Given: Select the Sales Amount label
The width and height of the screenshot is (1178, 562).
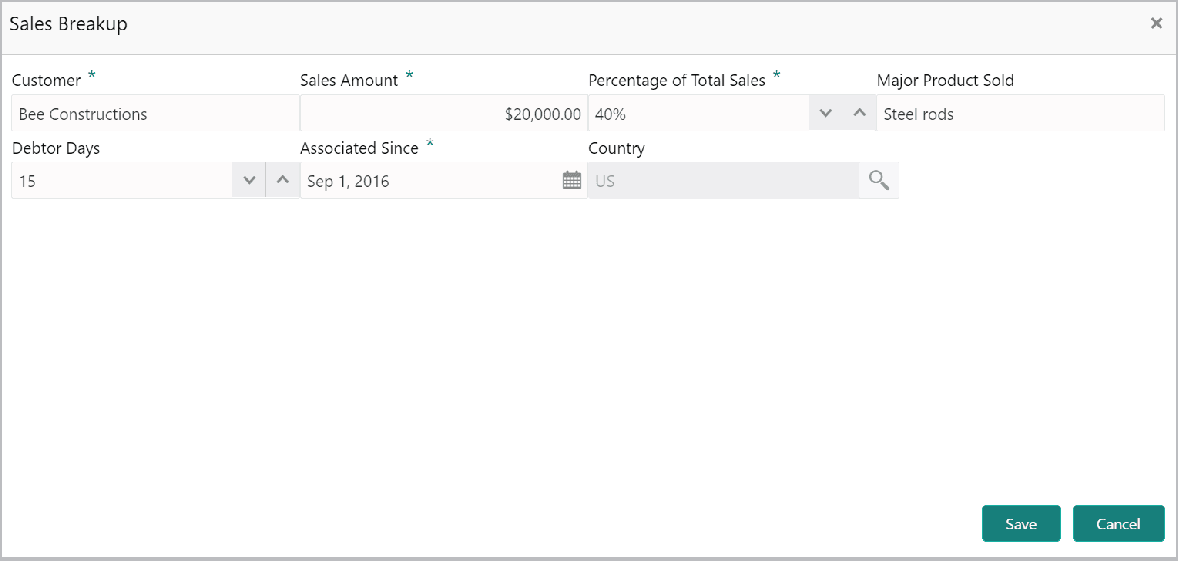Looking at the screenshot, I should 349,81.
